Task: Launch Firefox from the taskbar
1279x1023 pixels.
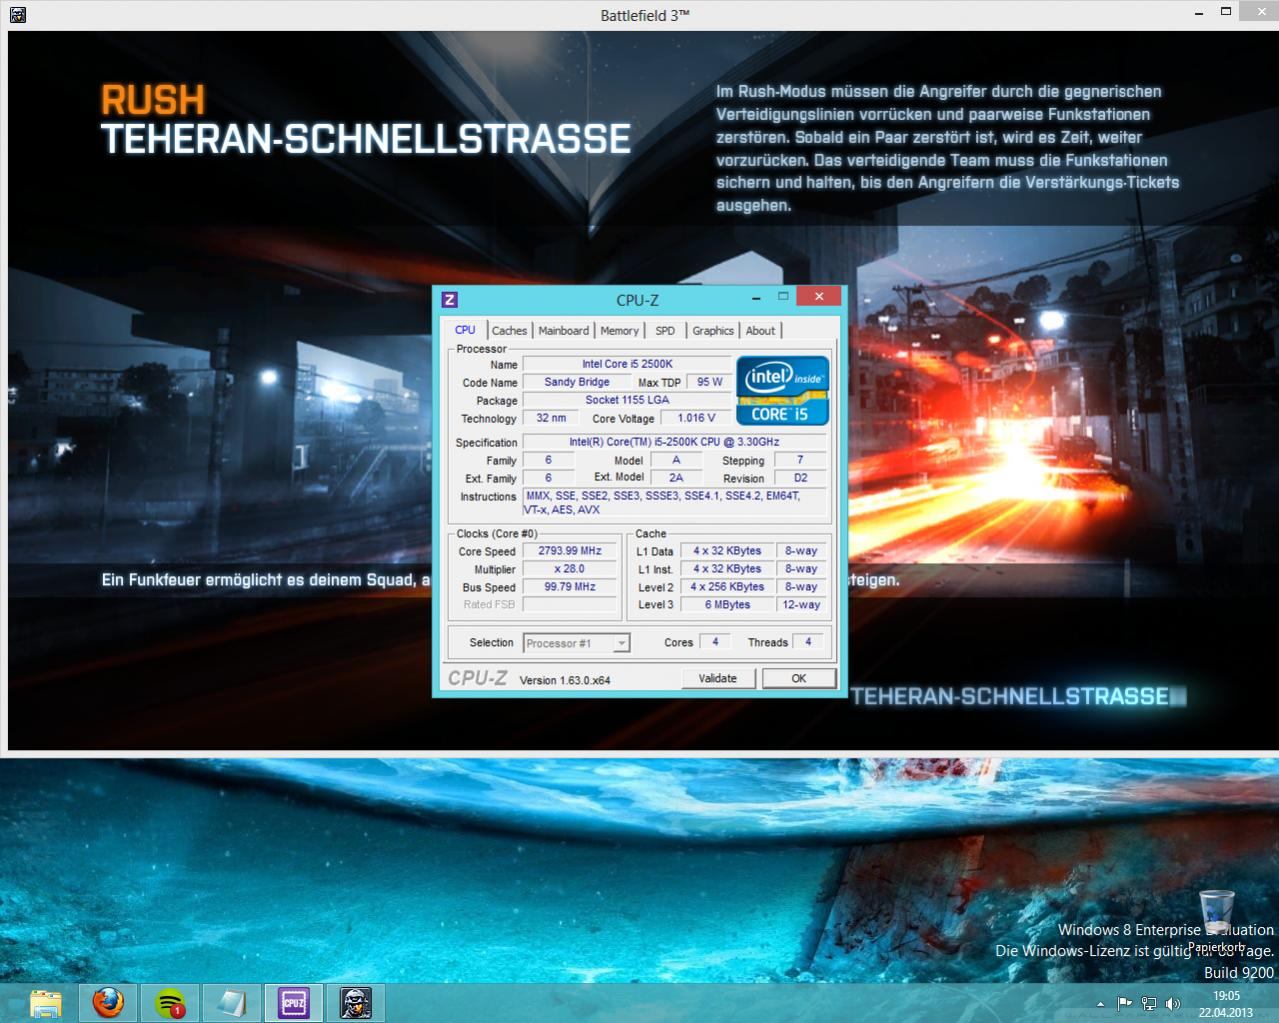Action: tap(108, 1002)
